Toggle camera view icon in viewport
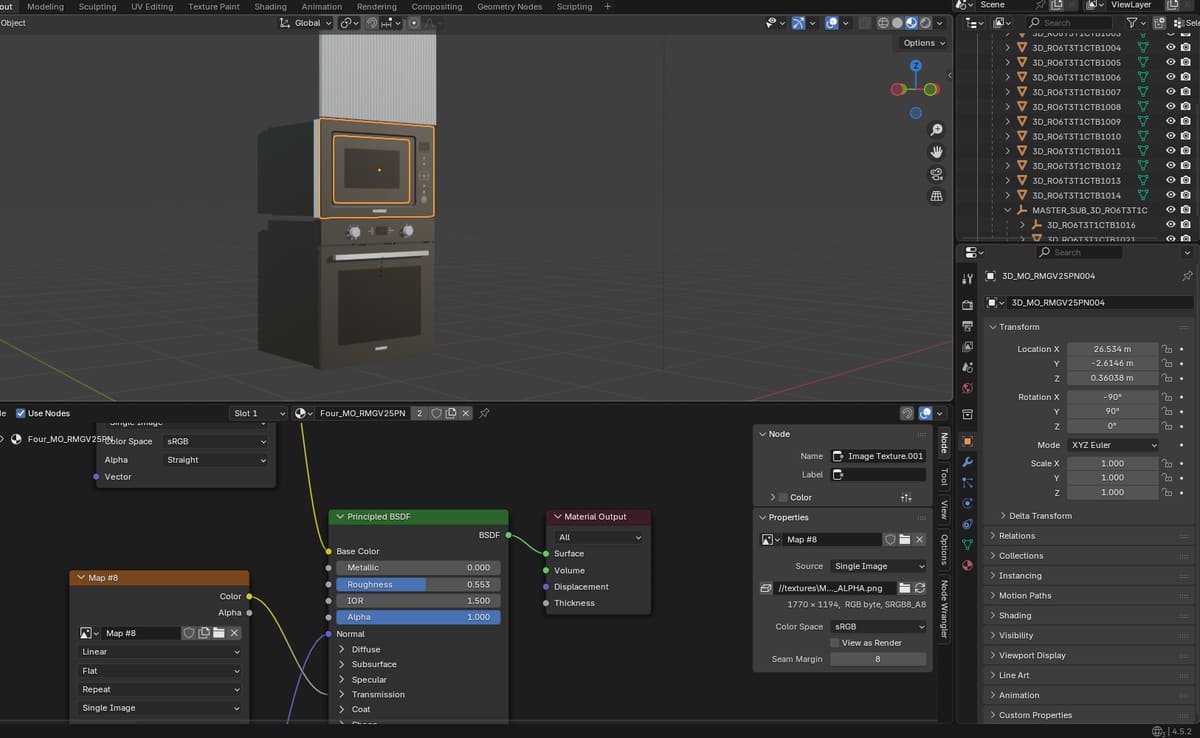 pos(936,174)
